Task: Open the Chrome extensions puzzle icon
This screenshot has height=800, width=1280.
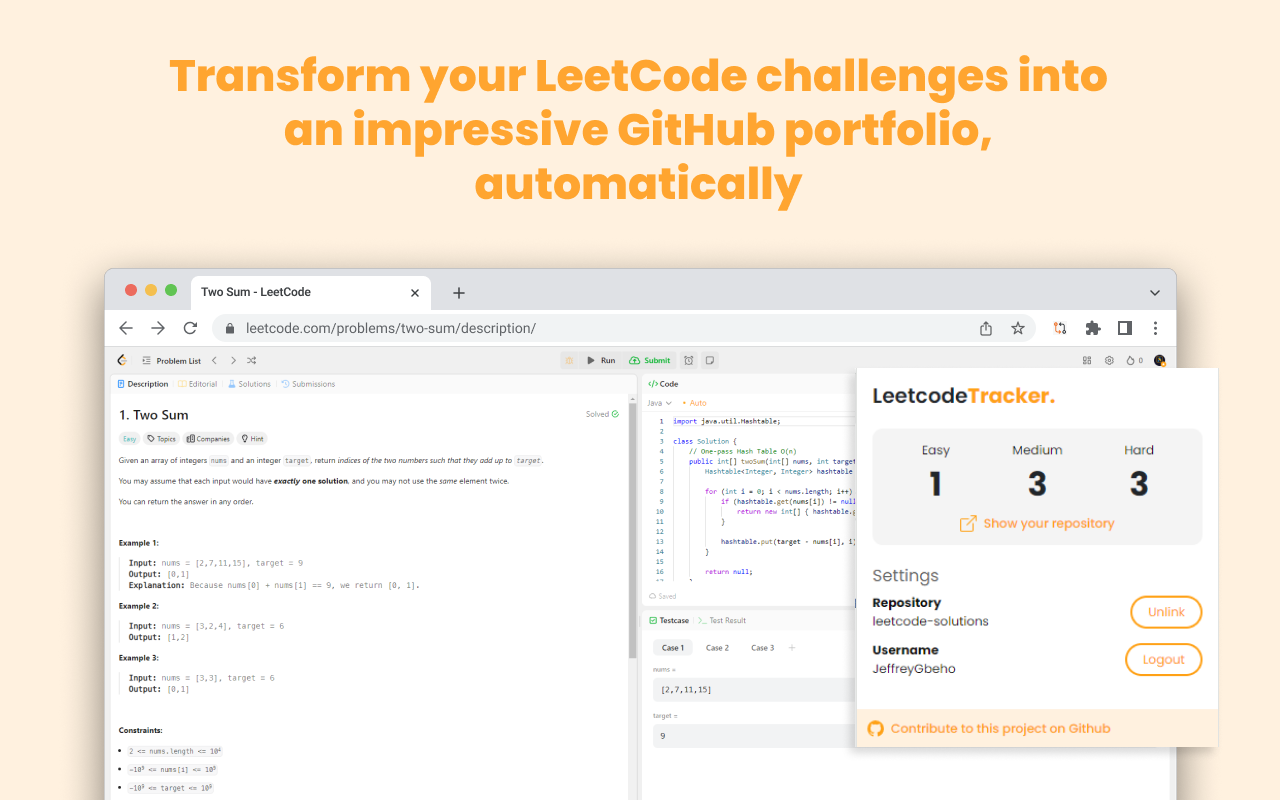Action: 1092,327
